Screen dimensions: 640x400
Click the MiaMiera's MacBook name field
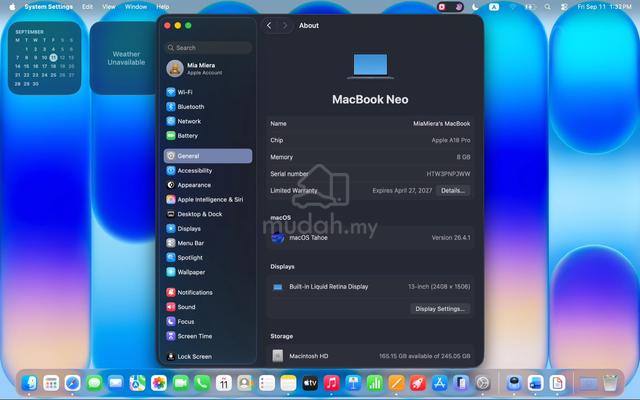tap(441, 124)
